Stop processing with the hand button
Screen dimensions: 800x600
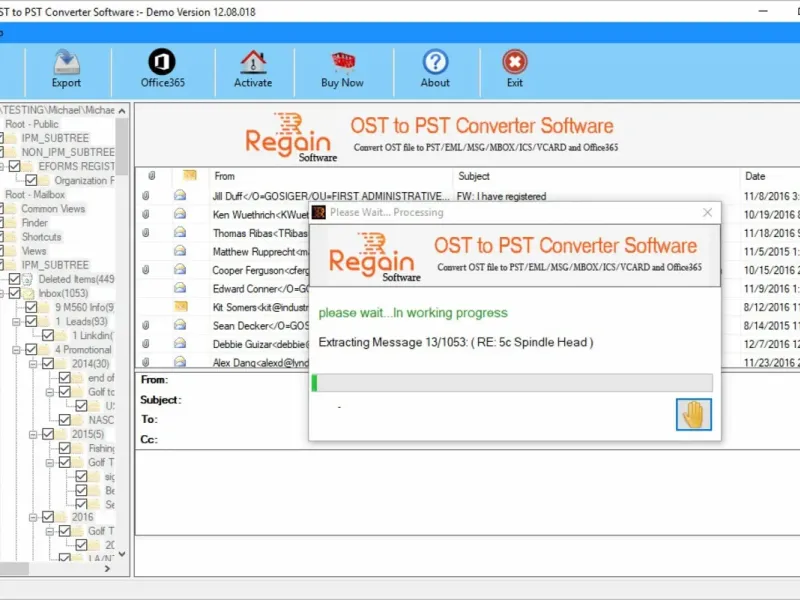(x=693, y=414)
